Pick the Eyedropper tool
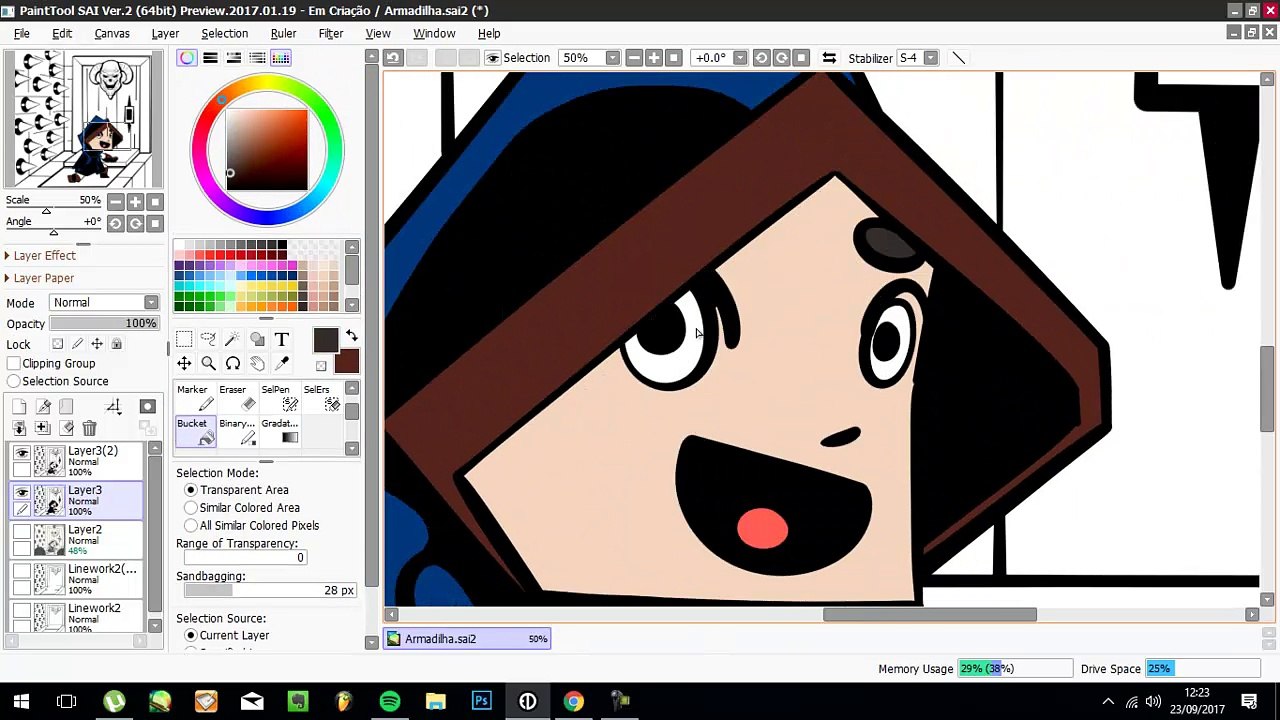This screenshot has width=1280, height=720. click(282, 364)
